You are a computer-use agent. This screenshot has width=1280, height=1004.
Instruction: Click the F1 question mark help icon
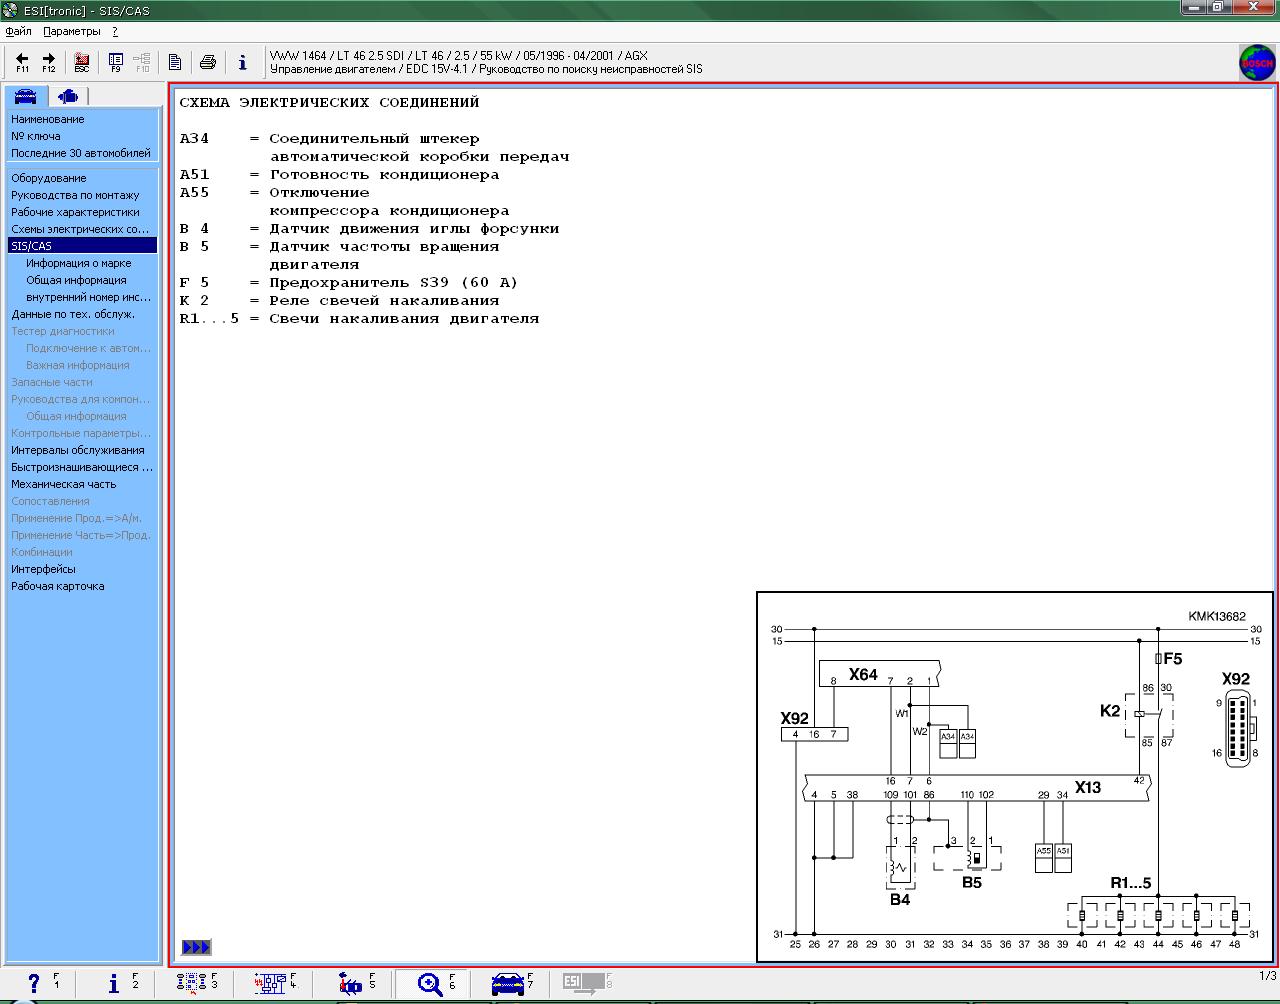pyautogui.click(x=35, y=984)
